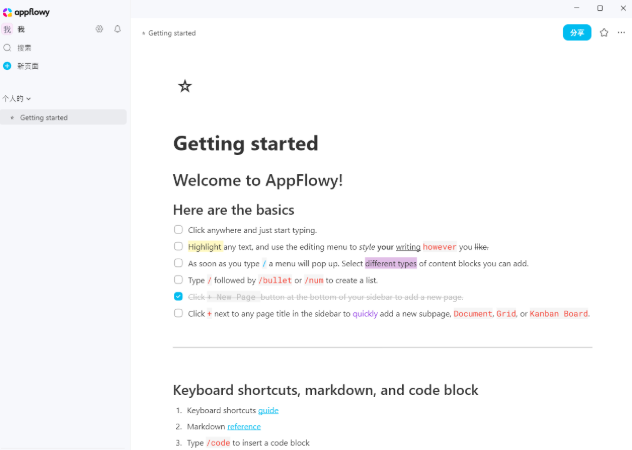
Task: Open the three-dot more options menu
Action: [621, 33]
